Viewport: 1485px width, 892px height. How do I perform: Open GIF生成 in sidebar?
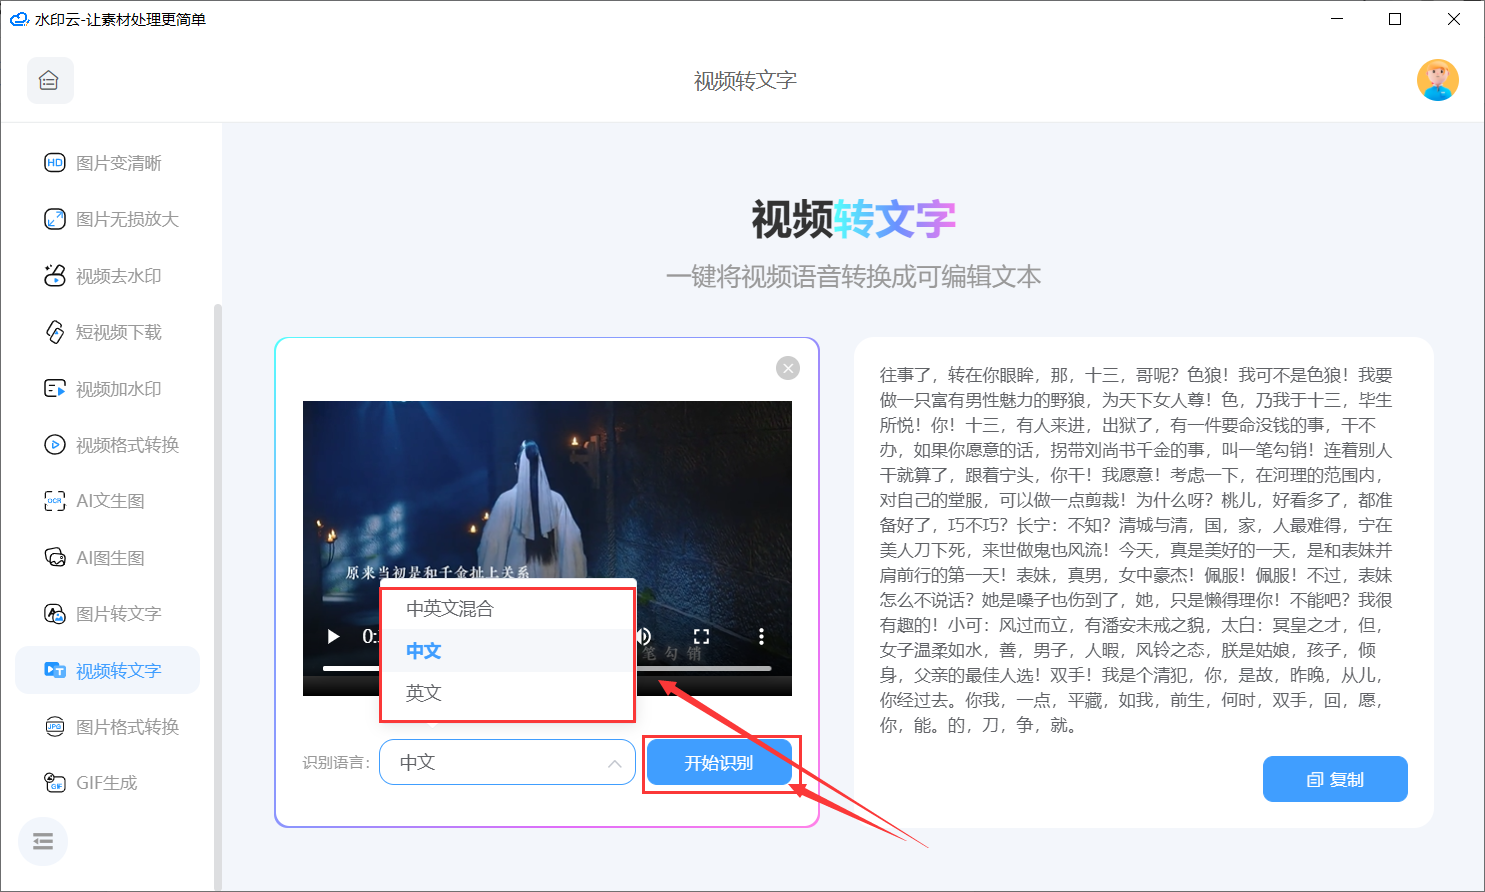pyautogui.click(x=107, y=783)
